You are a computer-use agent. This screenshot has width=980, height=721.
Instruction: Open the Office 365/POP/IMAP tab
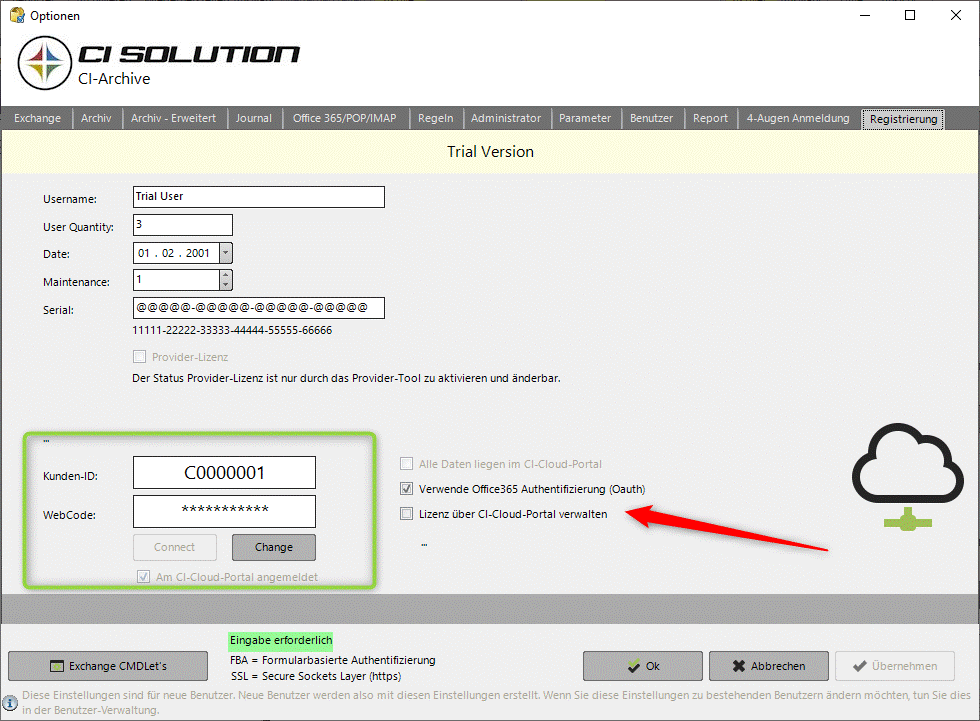click(344, 118)
